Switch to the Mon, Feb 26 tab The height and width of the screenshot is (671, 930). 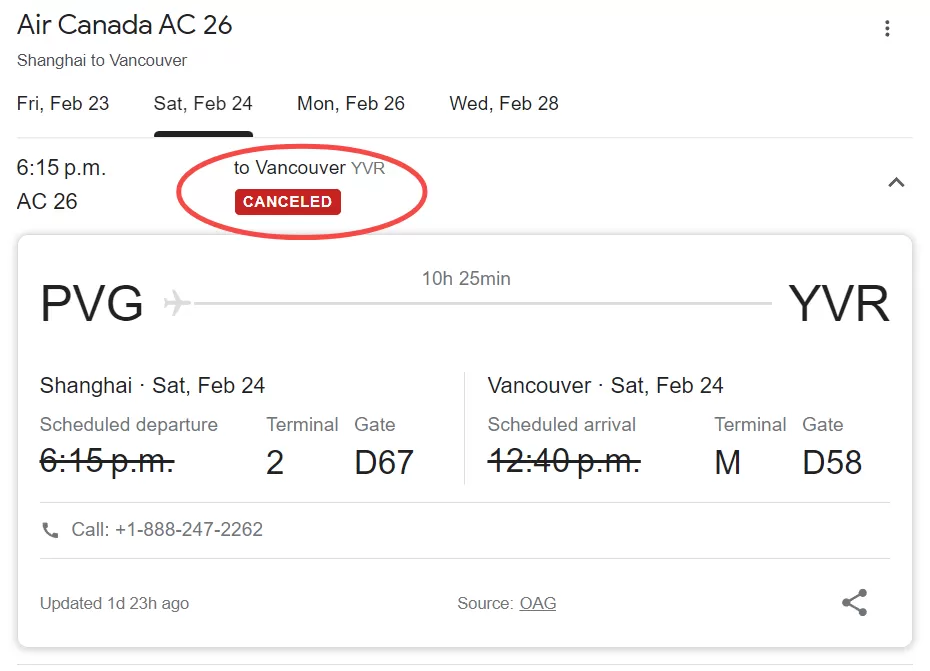tap(351, 104)
